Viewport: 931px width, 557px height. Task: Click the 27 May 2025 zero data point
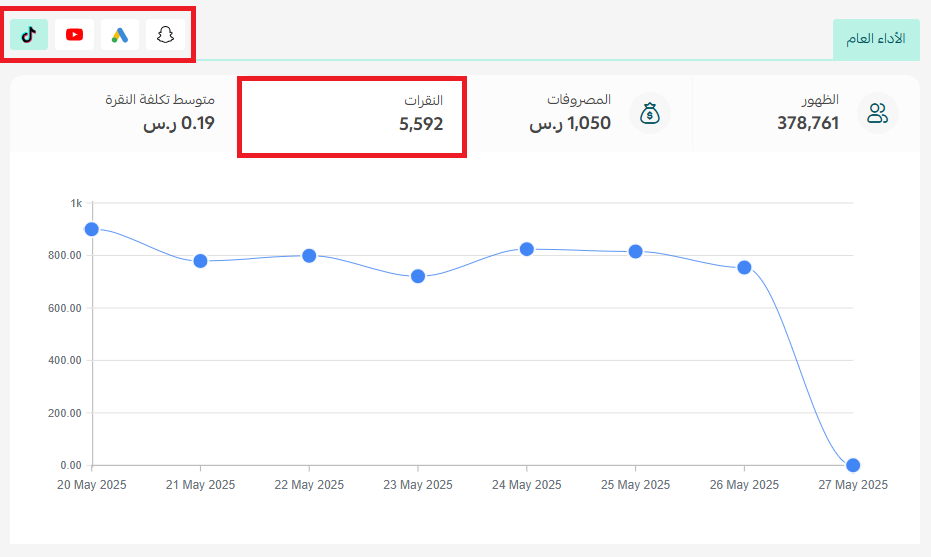pos(853,465)
